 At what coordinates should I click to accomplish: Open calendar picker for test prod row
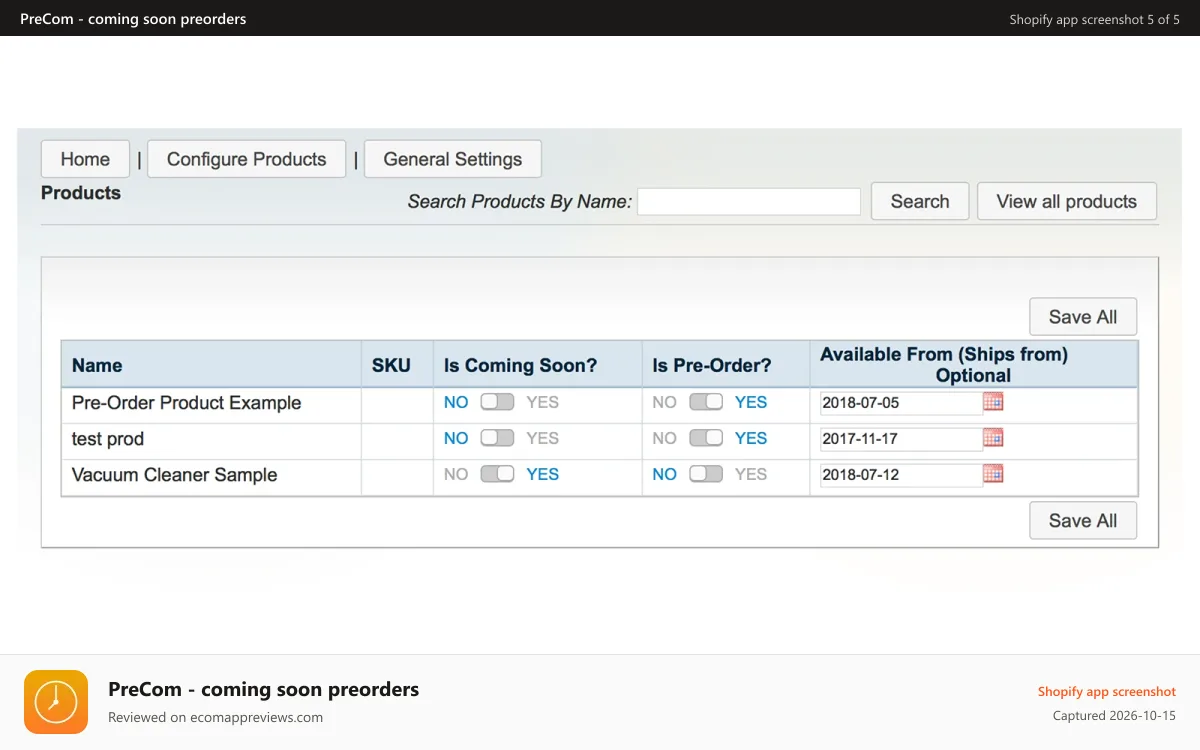pos(993,438)
